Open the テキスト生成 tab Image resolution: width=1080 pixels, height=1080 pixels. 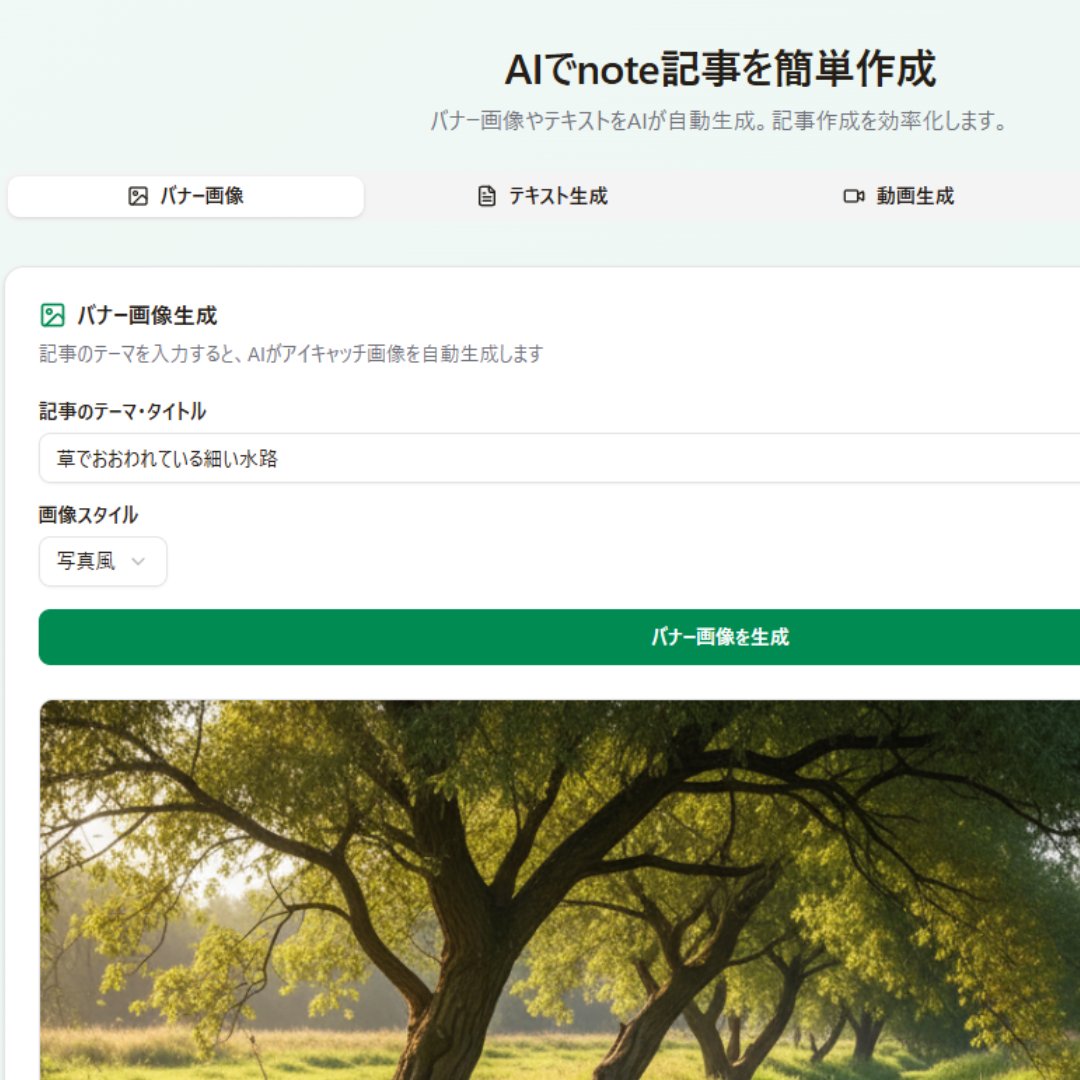(543, 196)
